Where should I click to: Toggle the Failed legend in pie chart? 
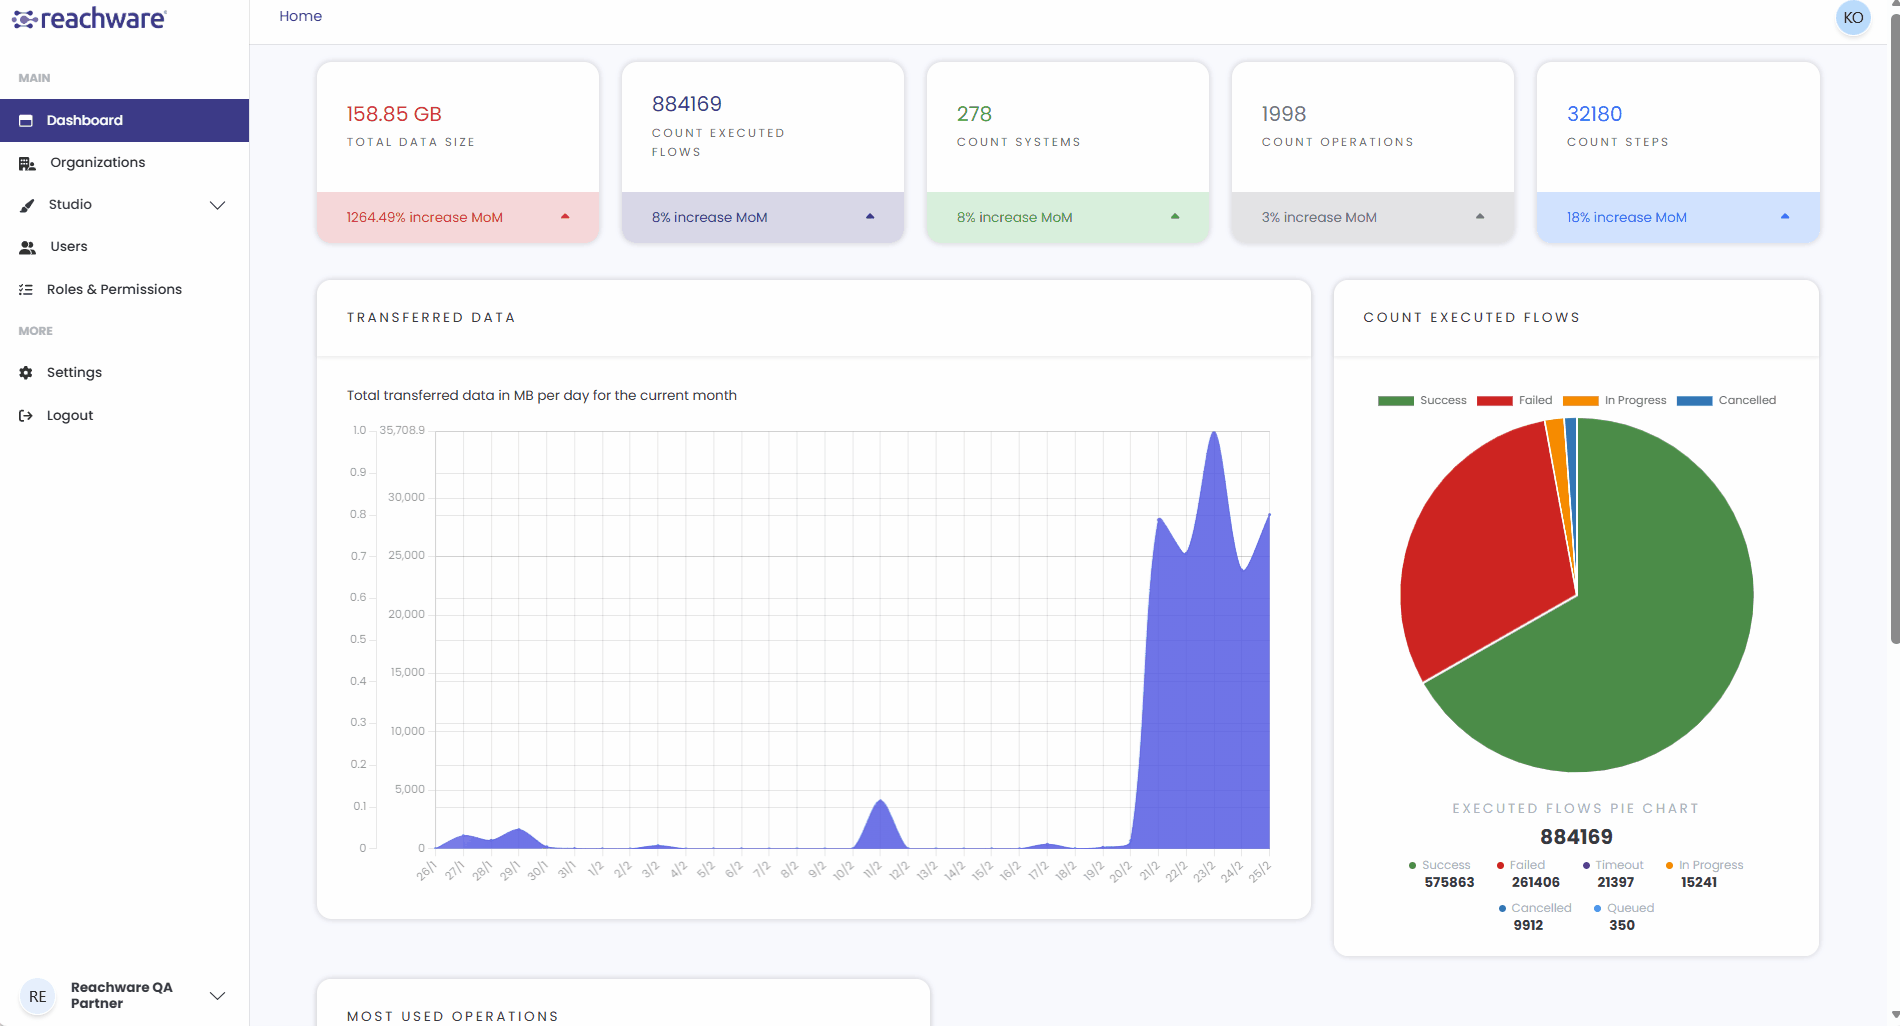1514,400
